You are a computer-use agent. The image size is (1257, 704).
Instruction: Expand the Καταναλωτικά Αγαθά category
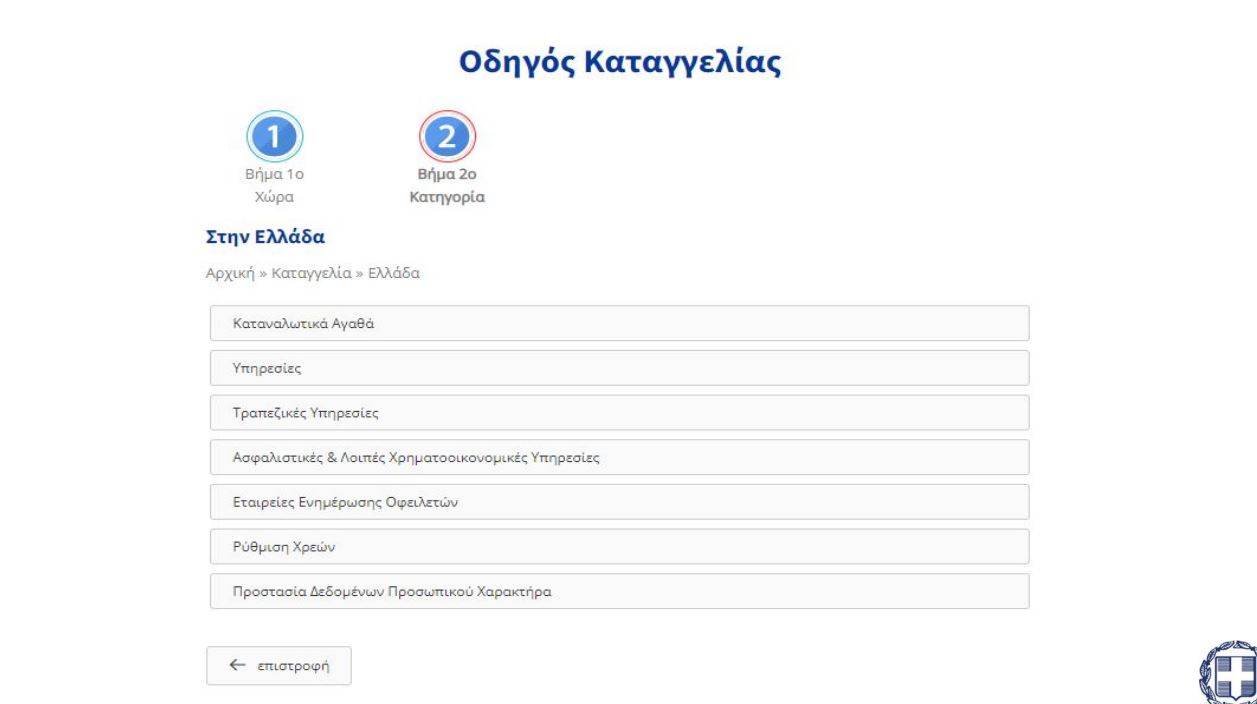[x=619, y=323]
